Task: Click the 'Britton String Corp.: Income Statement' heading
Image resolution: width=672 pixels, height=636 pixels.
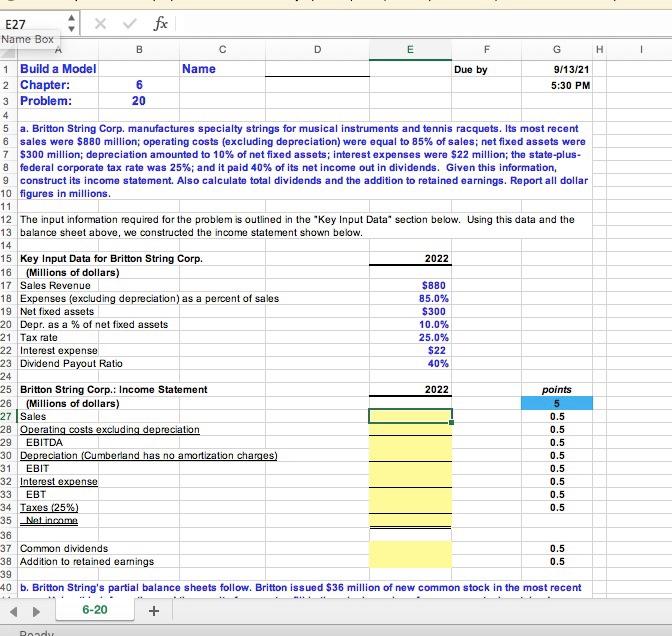Action: (114, 390)
